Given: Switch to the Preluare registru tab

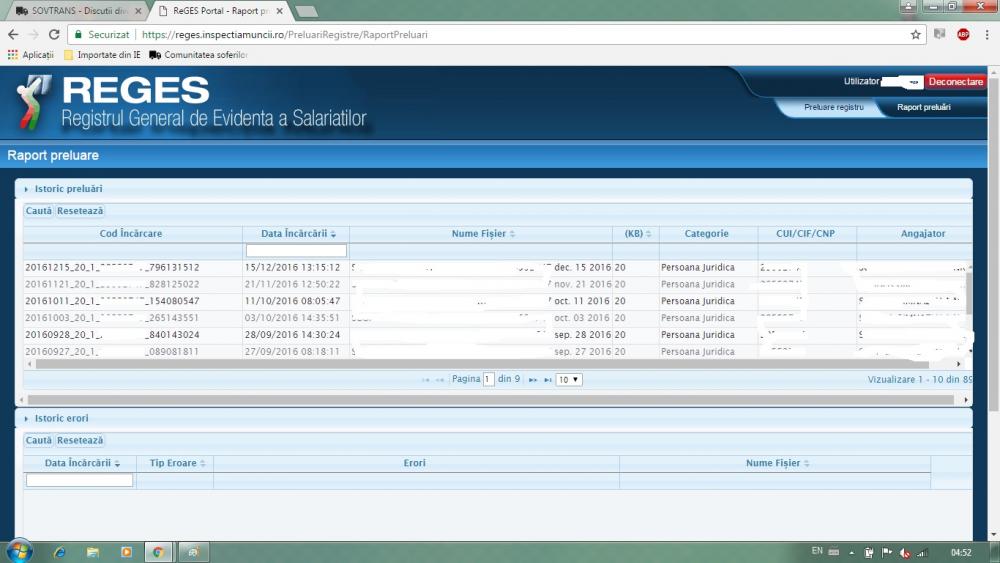Looking at the screenshot, I should pyautogui.click(x=833, y=107).
